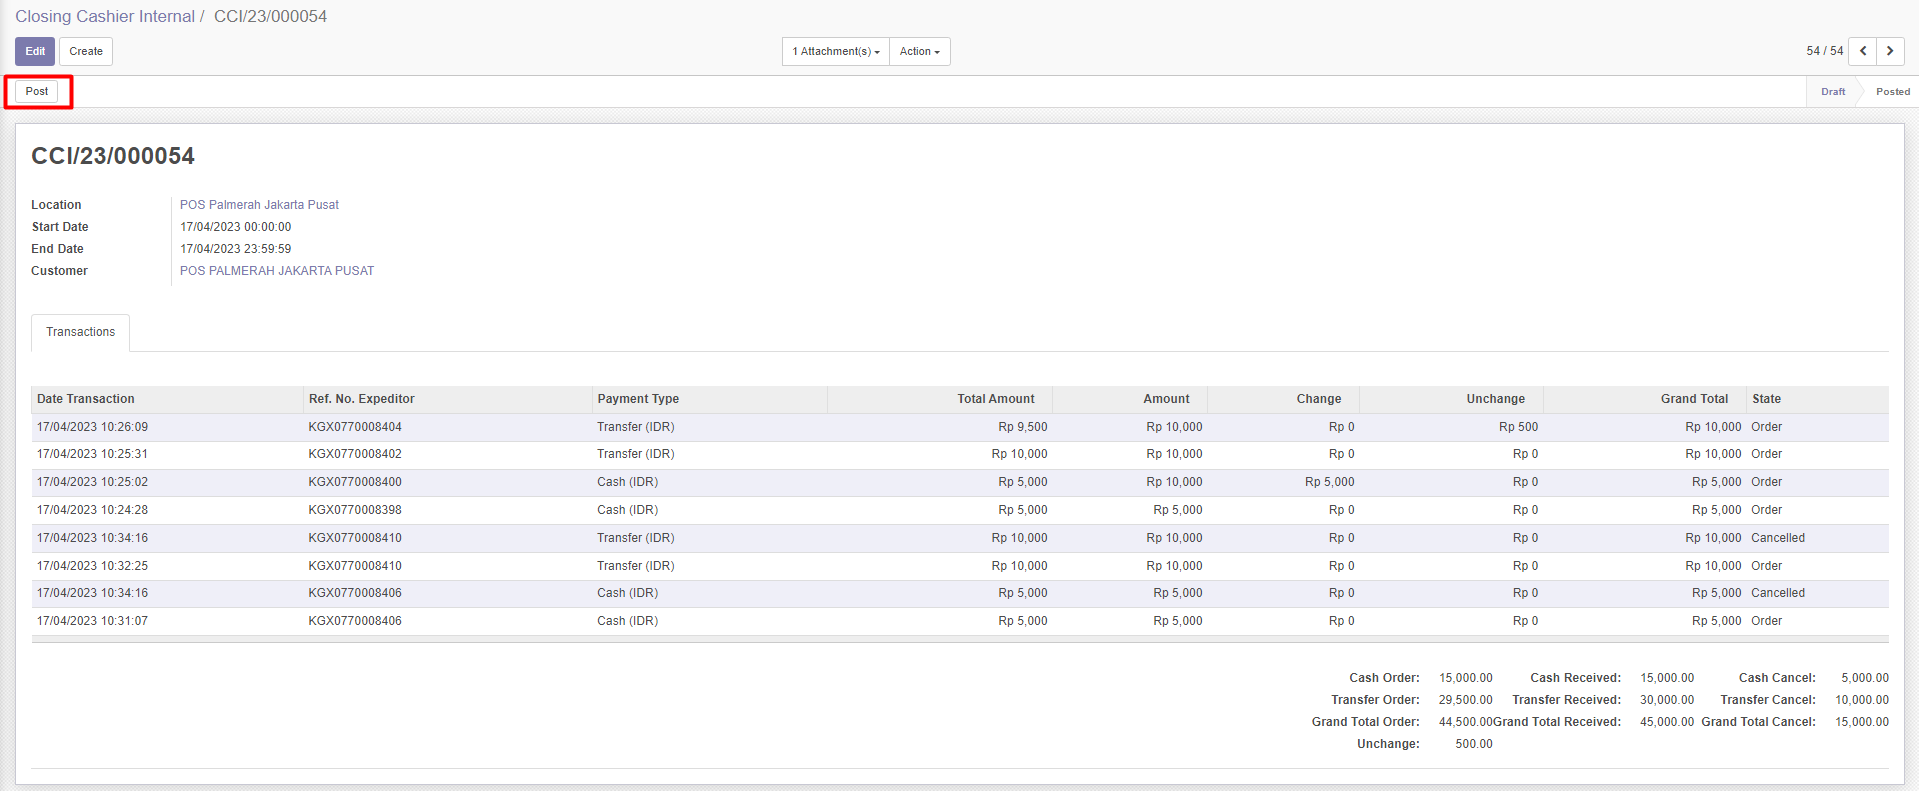Open the Action dropdown
The image size is (1919, 791).
tap(920, 52)
